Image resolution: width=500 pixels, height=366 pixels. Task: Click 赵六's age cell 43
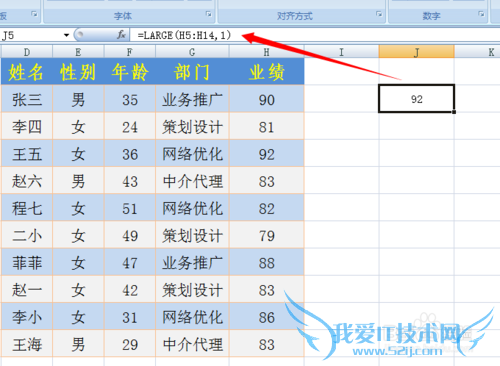[x=130, y=181]
